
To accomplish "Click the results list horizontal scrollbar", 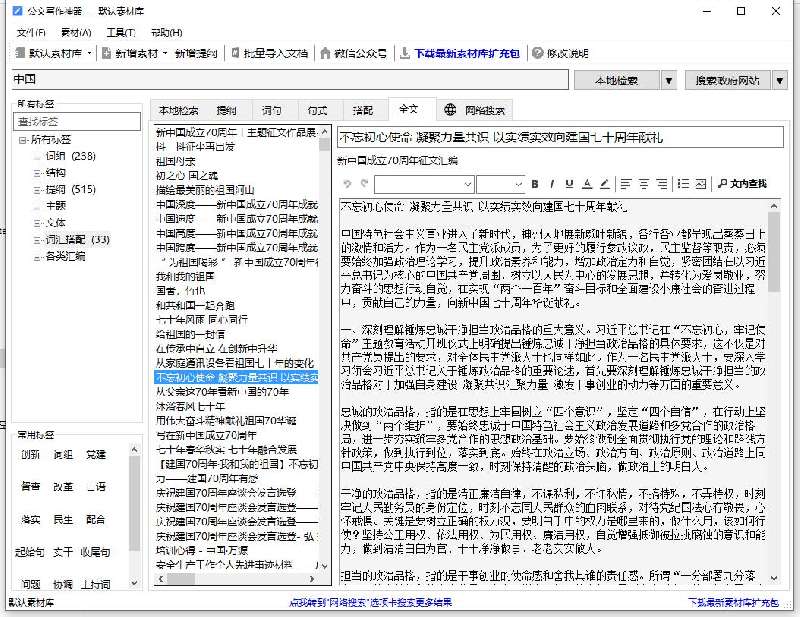I will point(237,579).
